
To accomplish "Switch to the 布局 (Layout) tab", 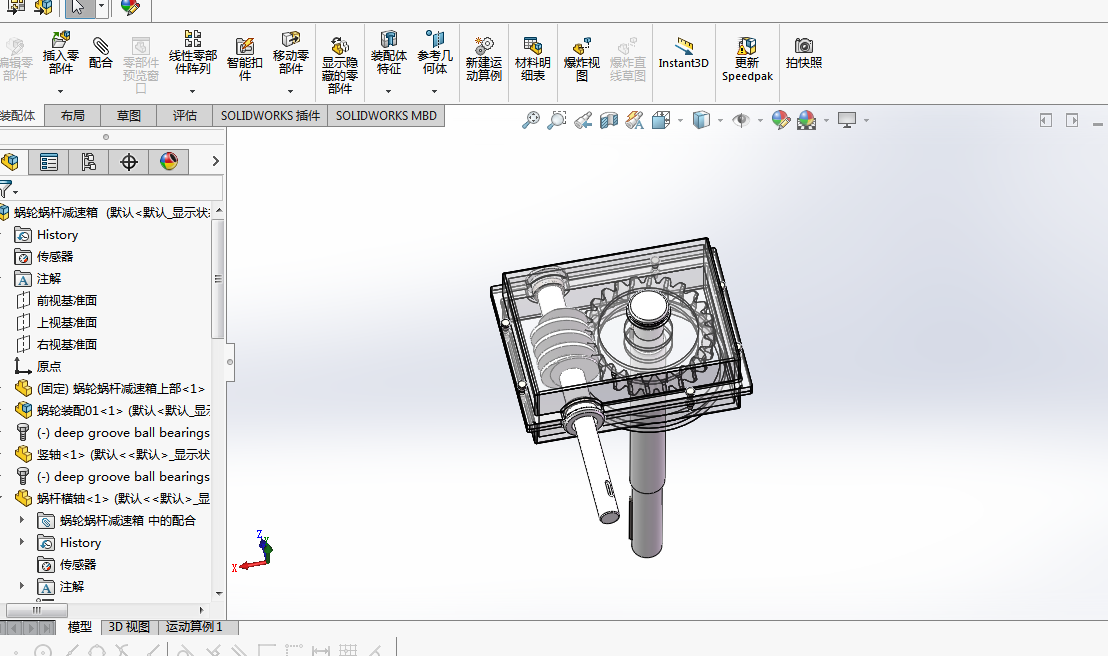I will (72, 115).
